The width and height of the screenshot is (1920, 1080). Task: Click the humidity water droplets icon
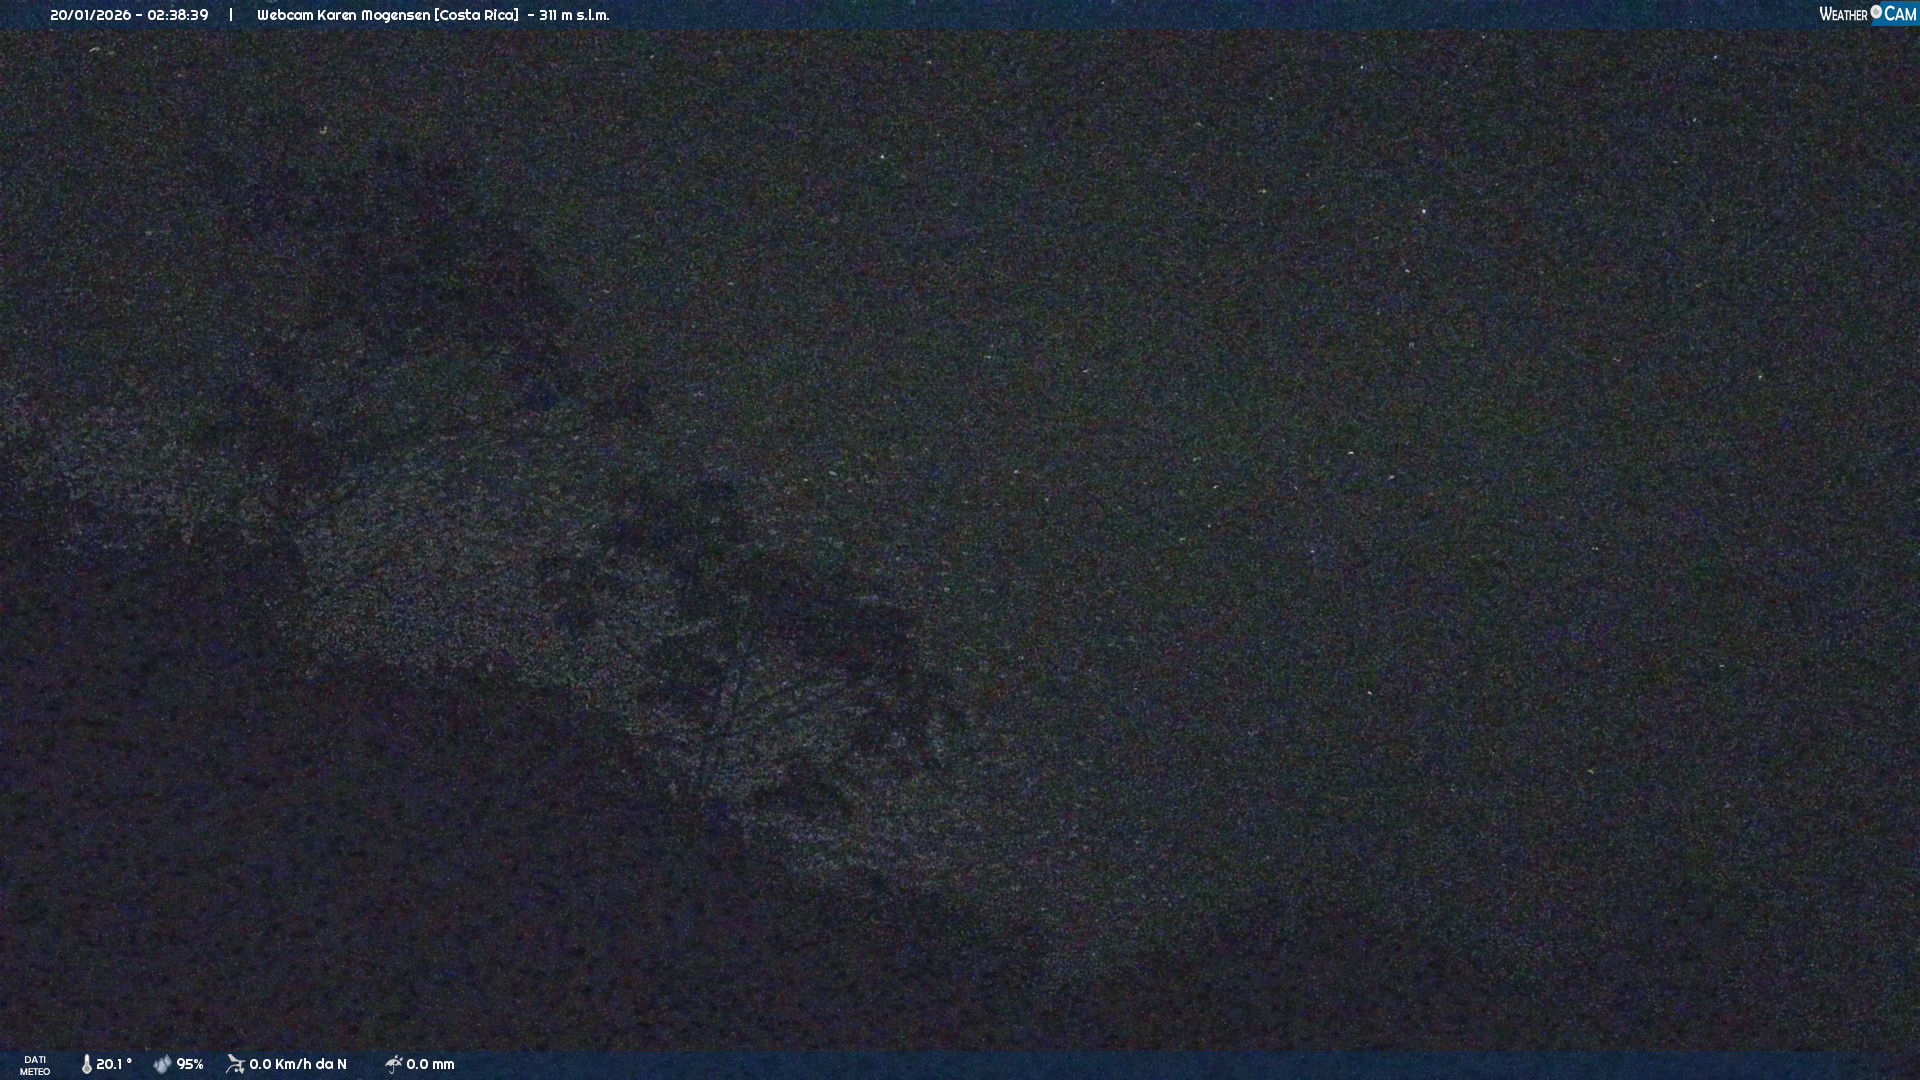(x=162, y=1064)
